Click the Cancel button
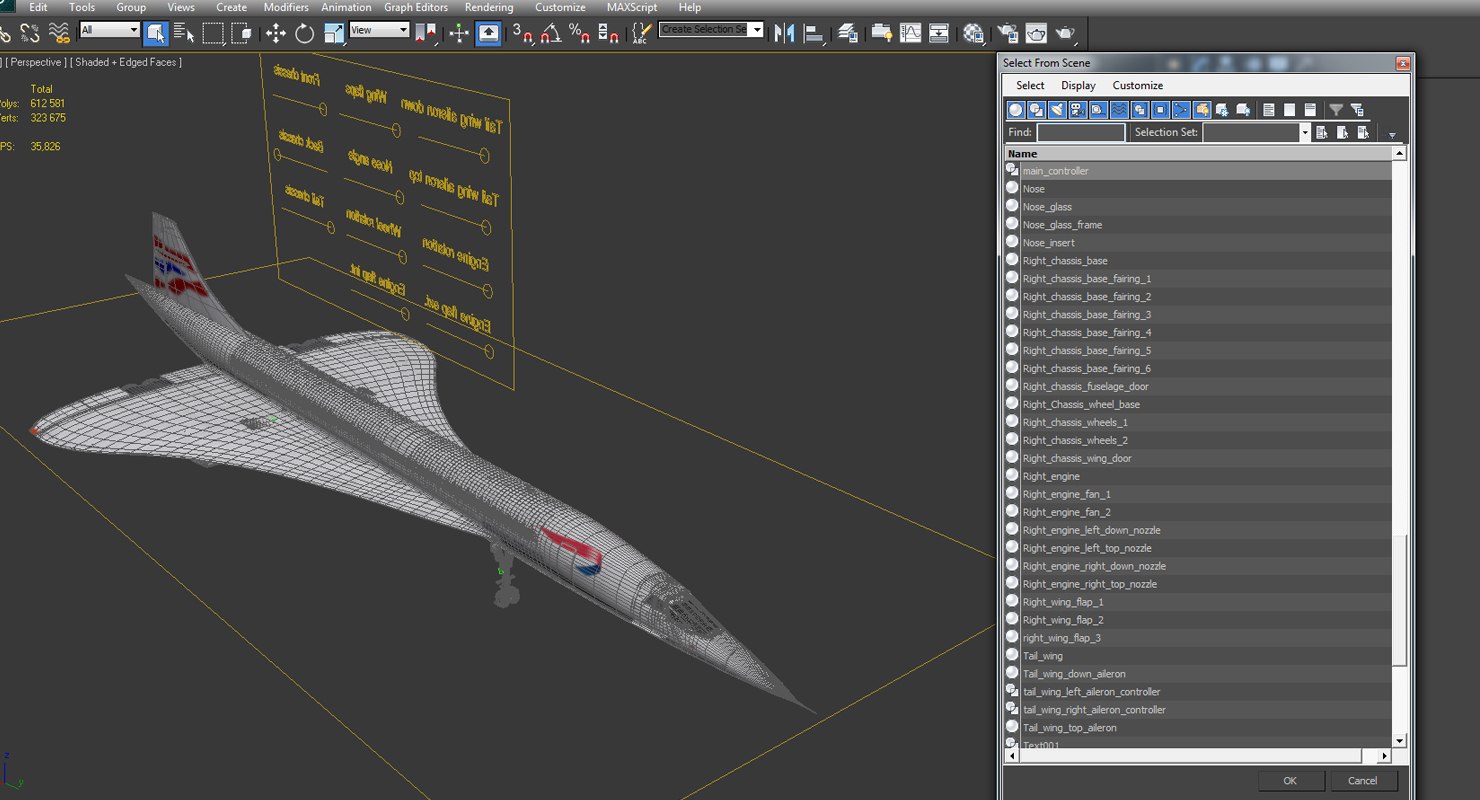The image size is (1480, 800). (1362, 781)
